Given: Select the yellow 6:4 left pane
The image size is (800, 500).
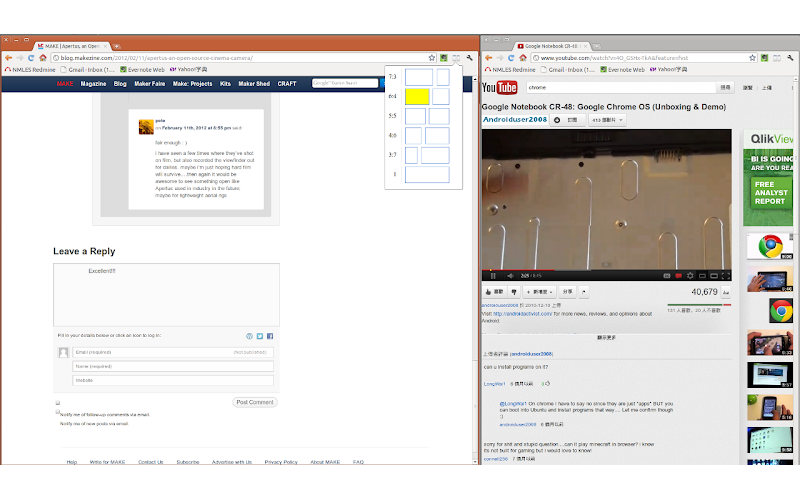Looking at the screenshot, I should pyautogui.click(x=417, y=96).
